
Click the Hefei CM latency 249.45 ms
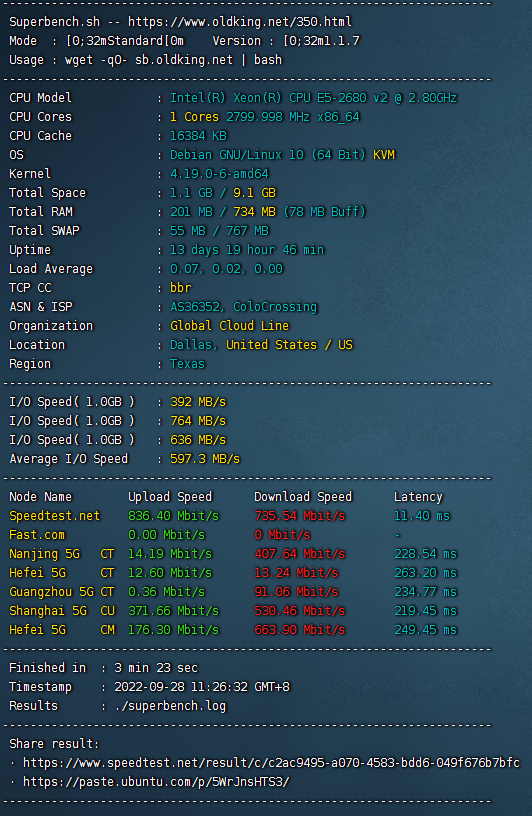pos(425,630)
